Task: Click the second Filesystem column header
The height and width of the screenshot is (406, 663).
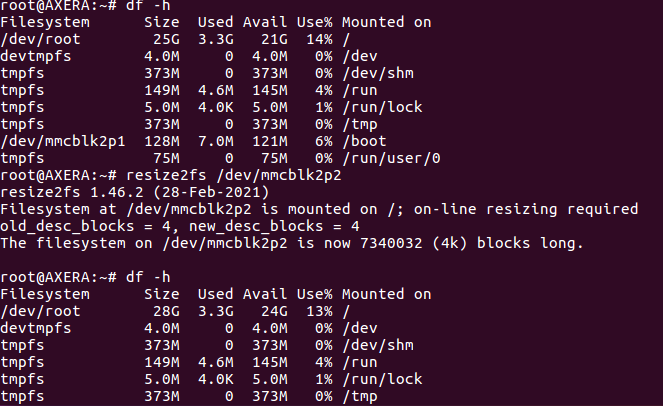Action: click(45, 294)
